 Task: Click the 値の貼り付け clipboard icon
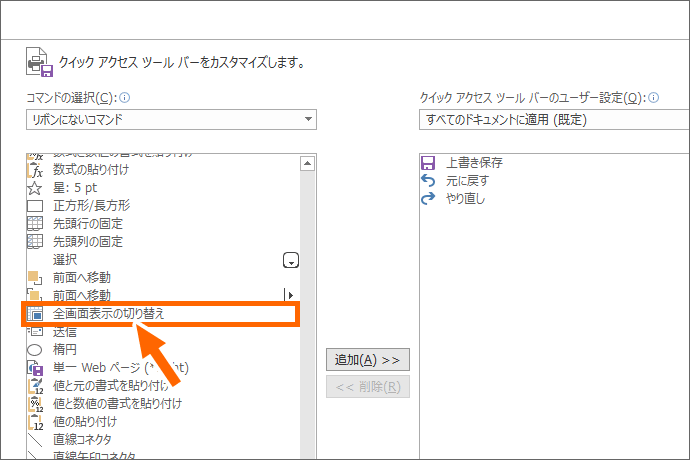click(x=36, y=422)
